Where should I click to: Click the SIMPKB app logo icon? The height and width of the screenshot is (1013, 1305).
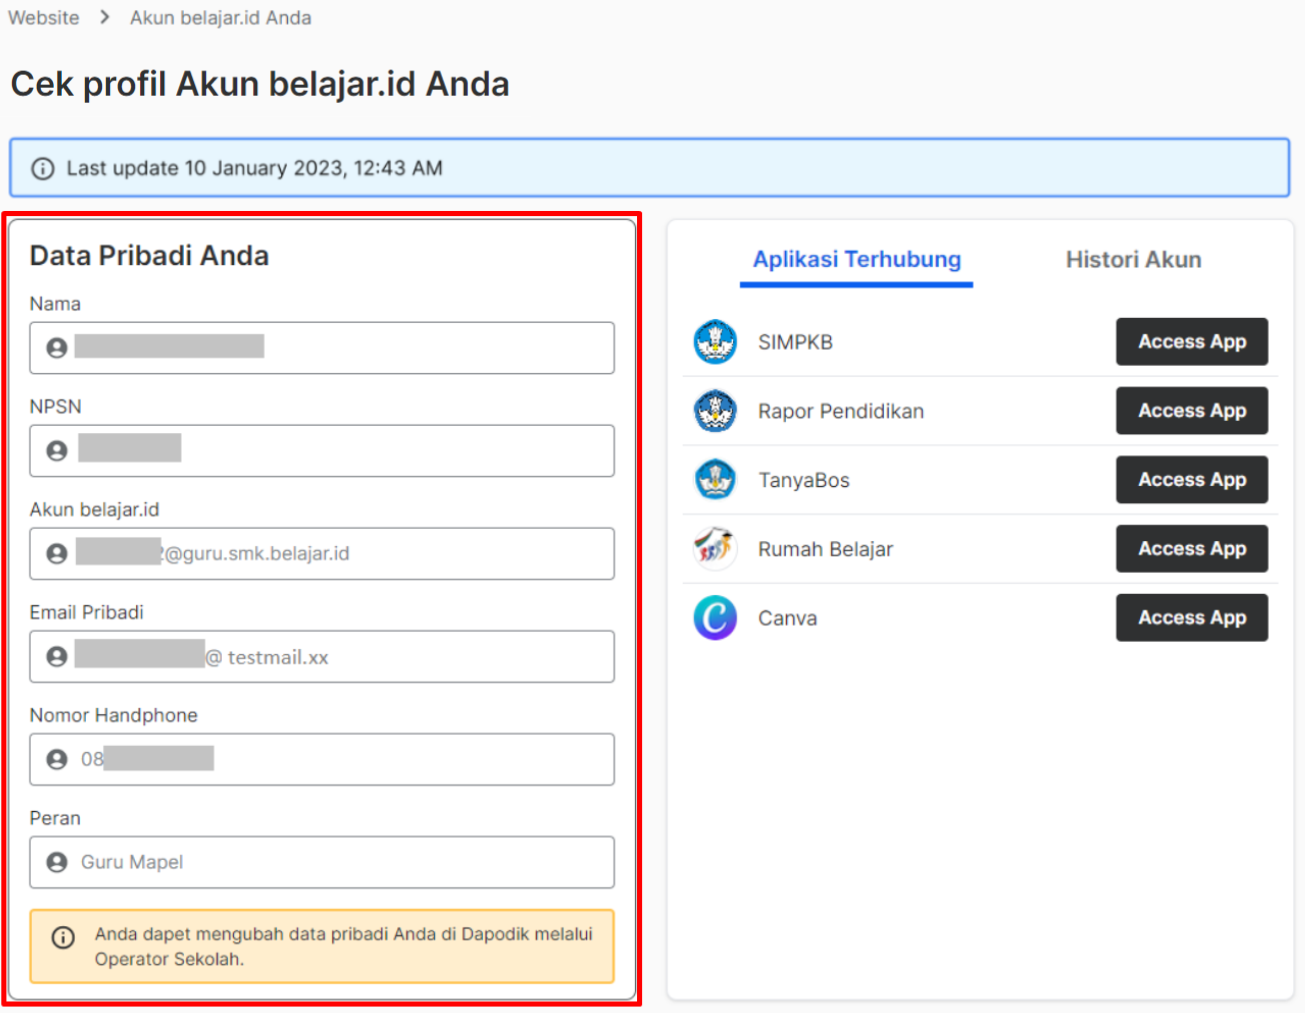[715, 342]
